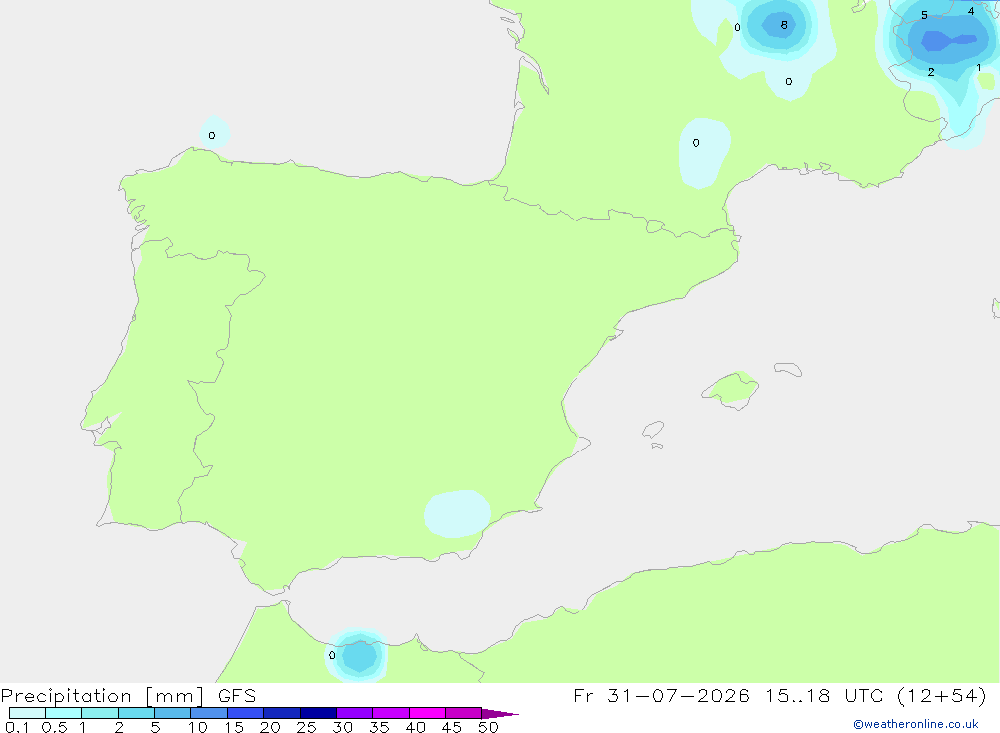This screenshot has width=1000, height=733.
Task: Click the legend scale value "40"
Action: (415, 727)
